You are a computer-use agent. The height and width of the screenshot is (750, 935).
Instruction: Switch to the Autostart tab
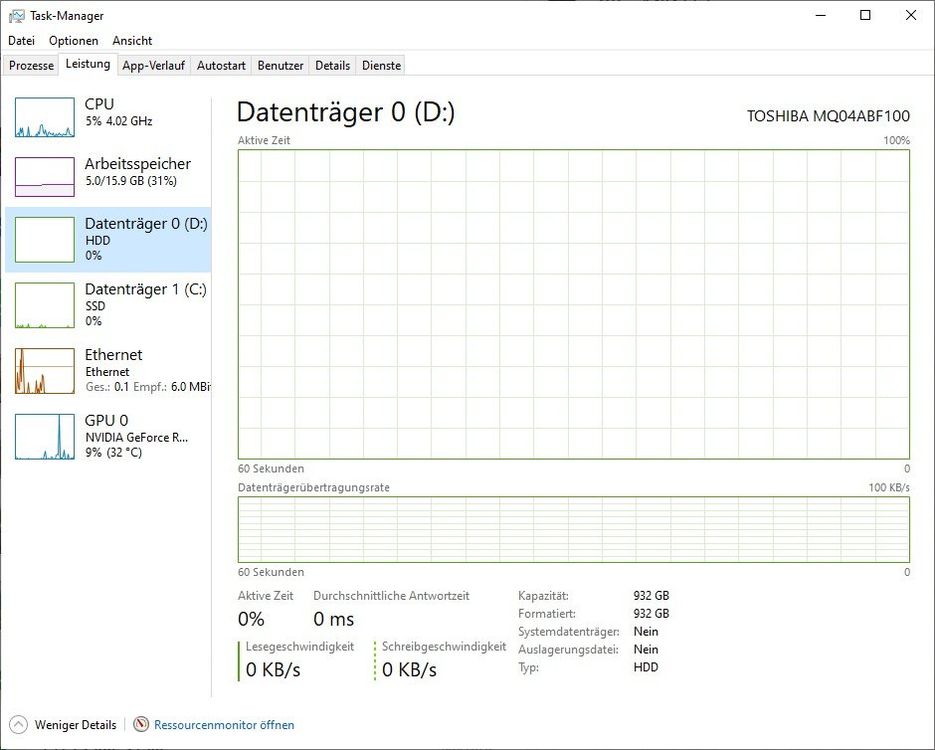pos(221,66)
